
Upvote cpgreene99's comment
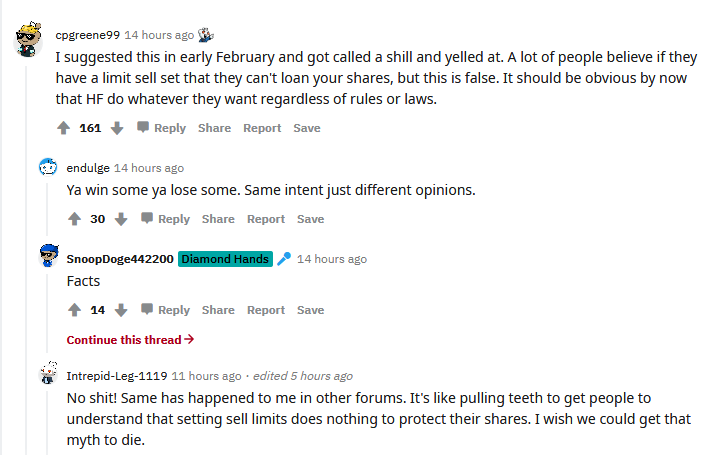(x=64, y=128)
